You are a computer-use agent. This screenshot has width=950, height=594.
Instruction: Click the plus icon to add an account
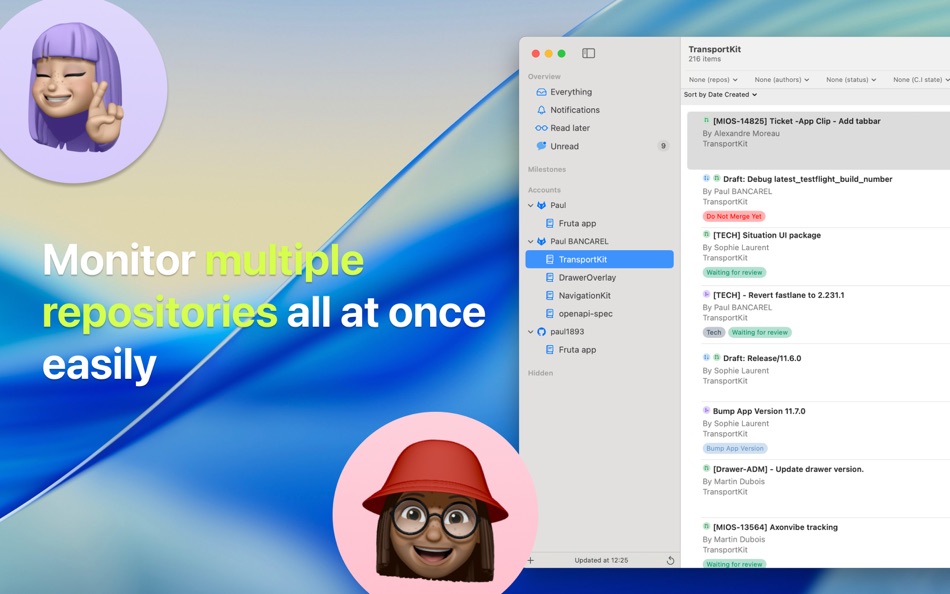pos(530,561)
